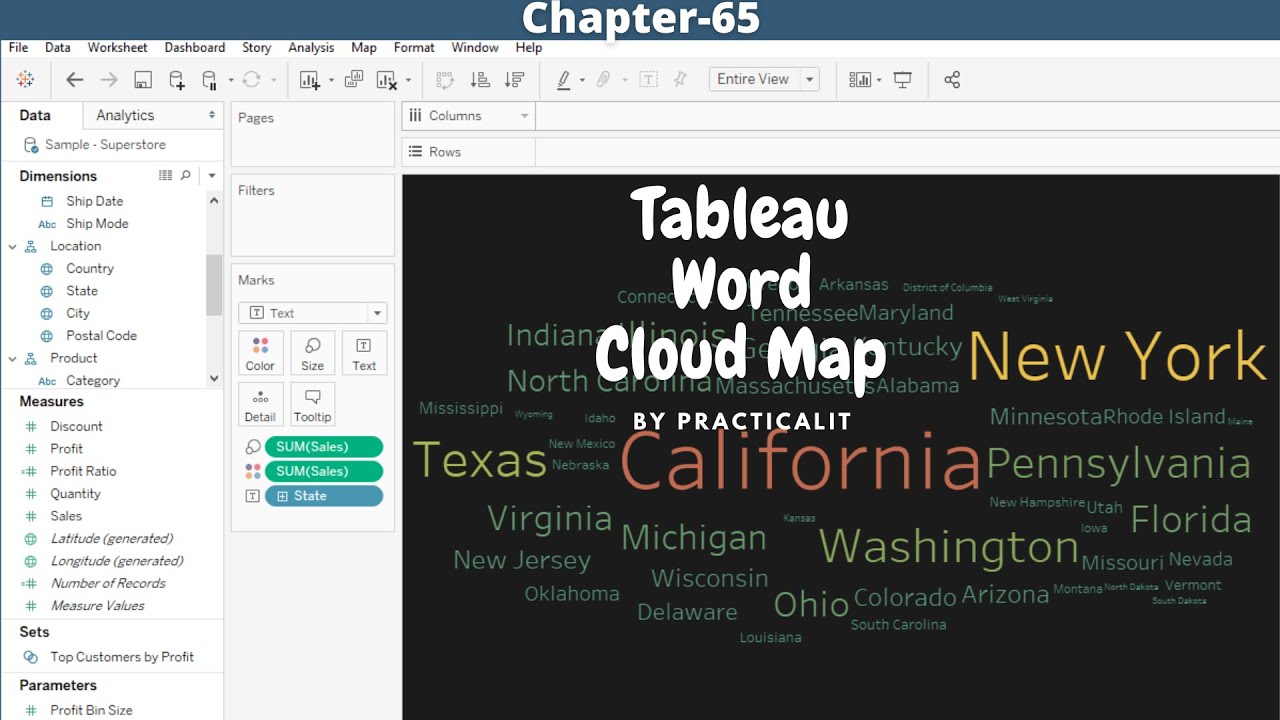Click into the Rows shelf

[907, 152]
